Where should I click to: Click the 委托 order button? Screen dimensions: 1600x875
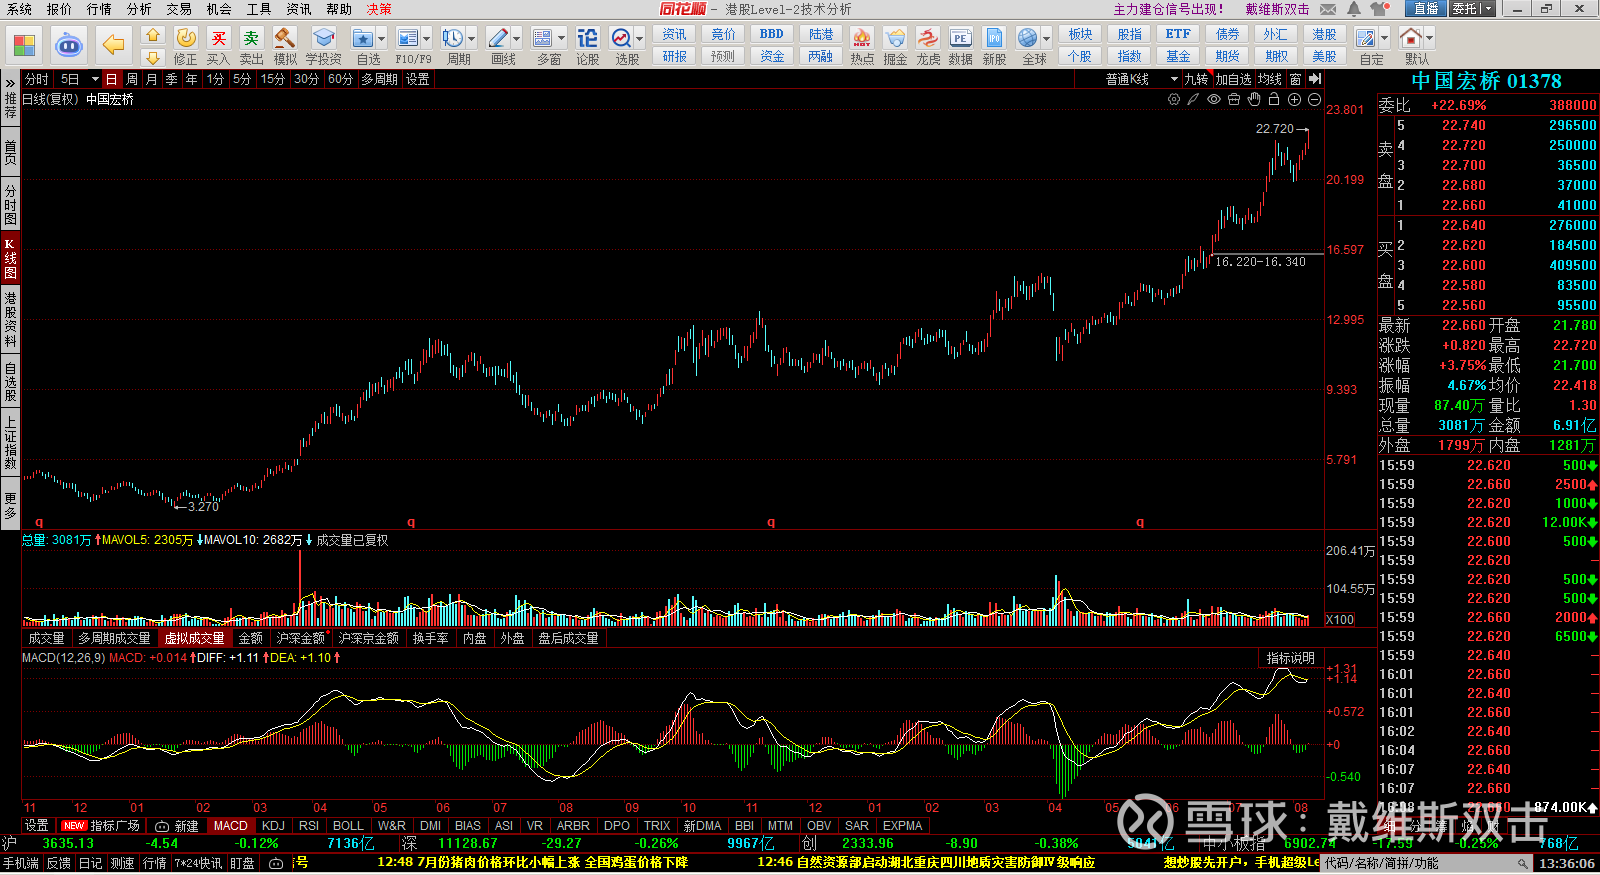(x=1472, y=8)
